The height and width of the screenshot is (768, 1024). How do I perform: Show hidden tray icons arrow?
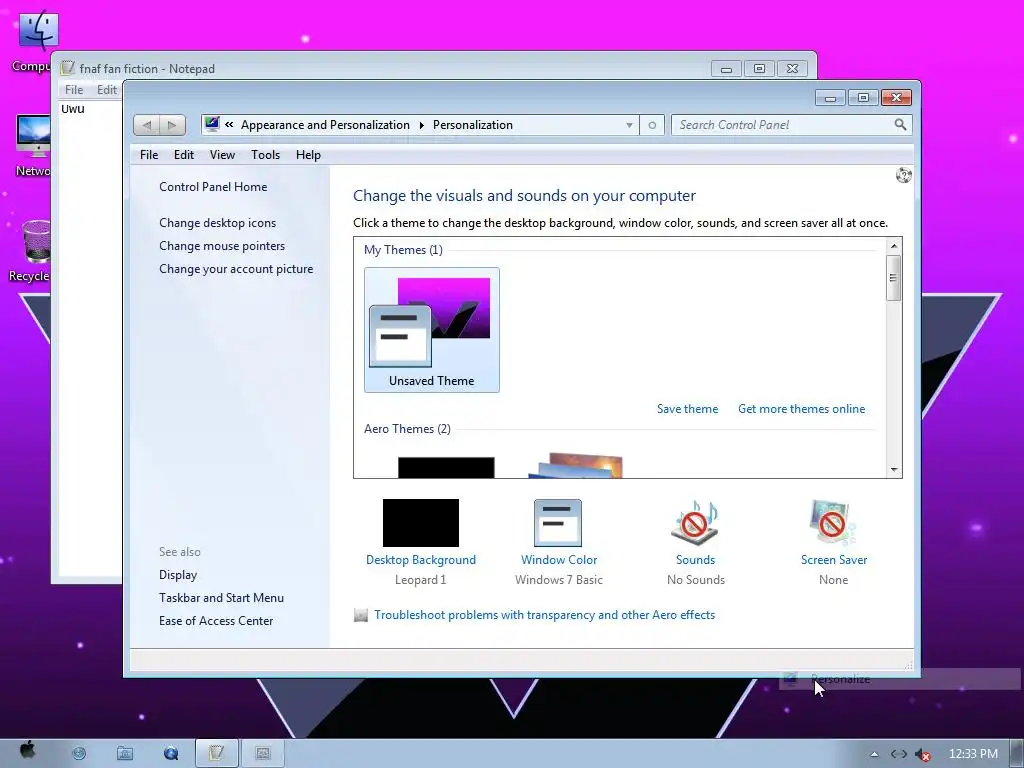pos(874,754)
